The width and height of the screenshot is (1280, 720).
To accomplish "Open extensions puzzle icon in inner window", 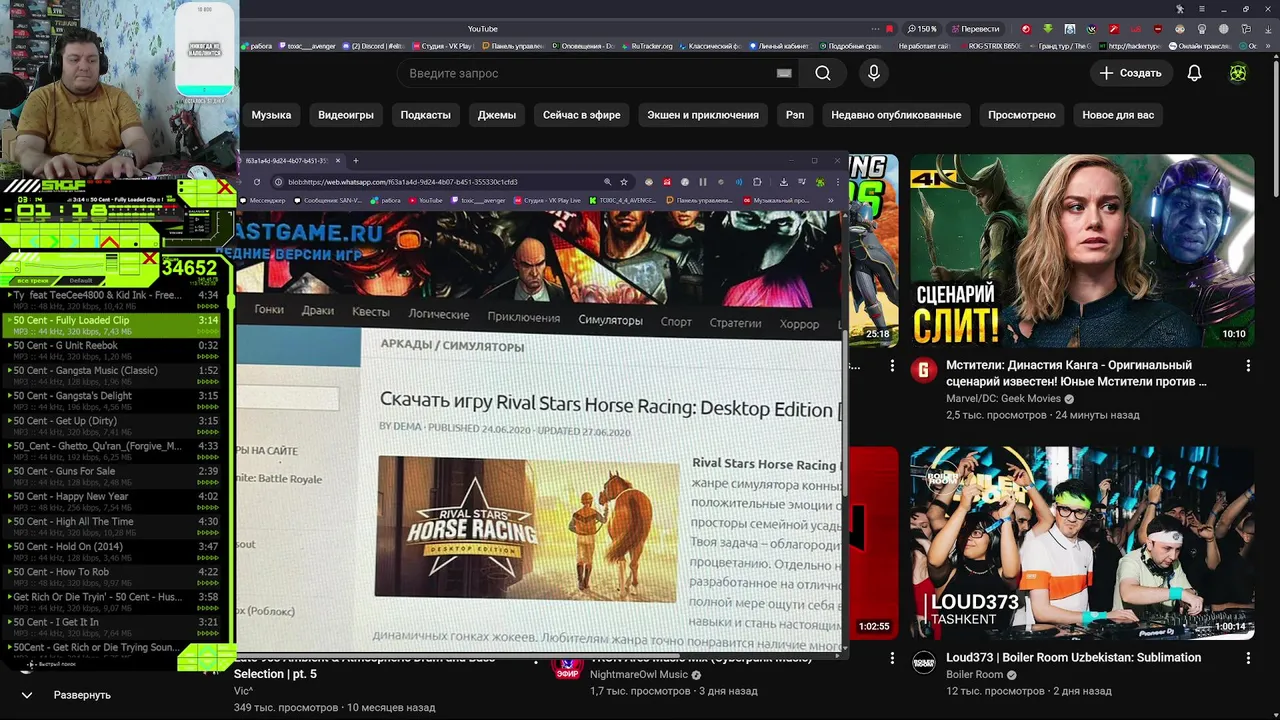I will (x=757, y=182).
